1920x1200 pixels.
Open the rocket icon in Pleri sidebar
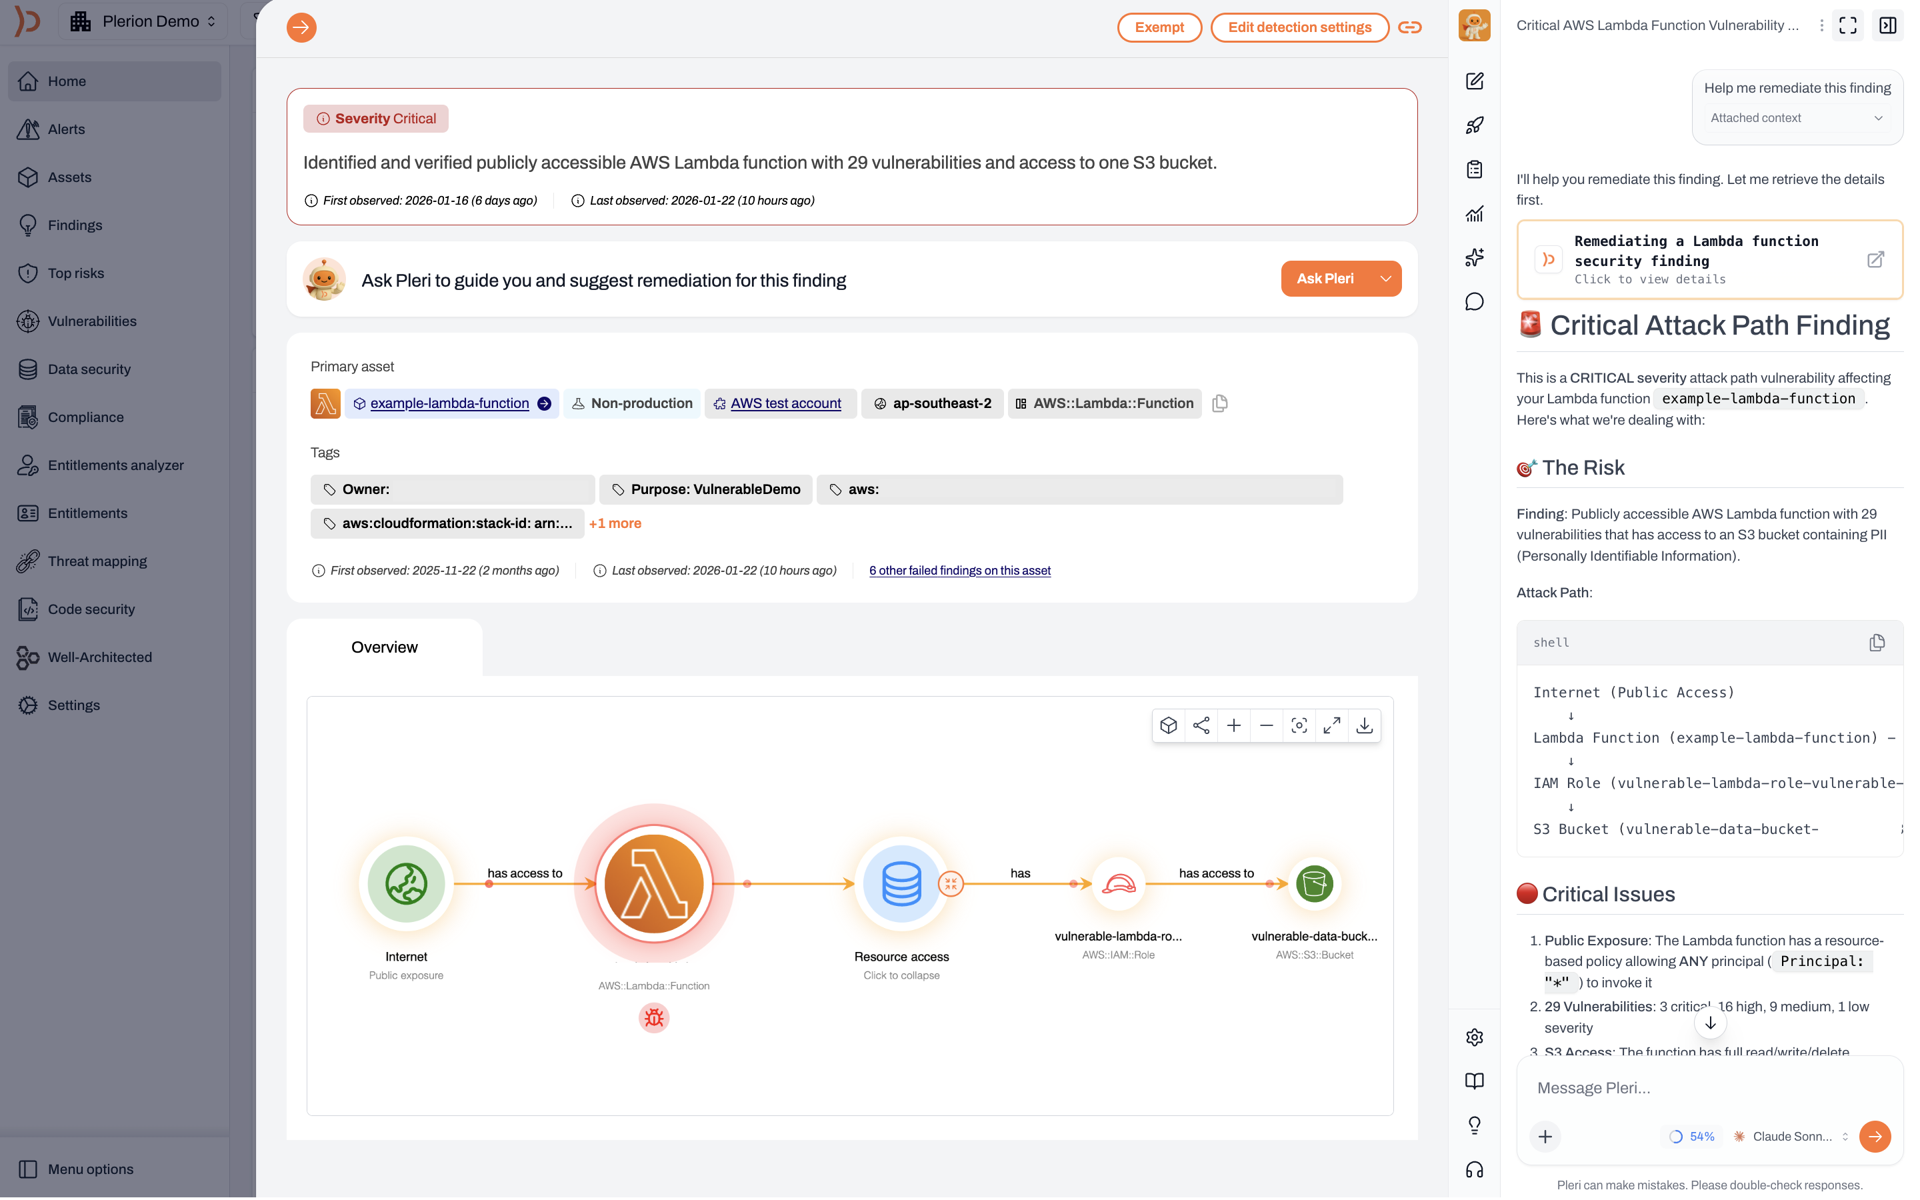pyautogui.click(x=1474, y=125)
